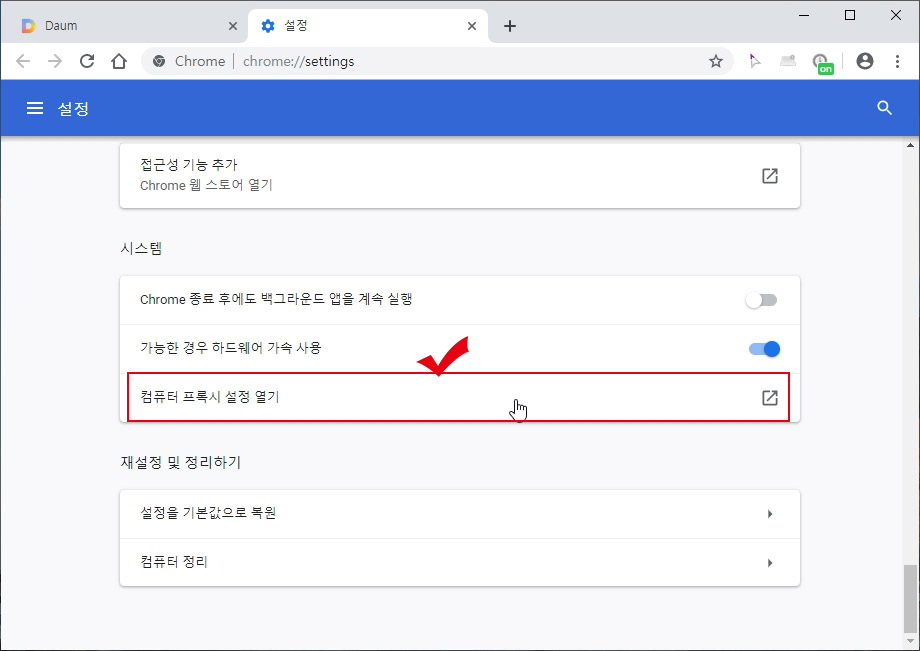Reload the current page
This screenshot has width=920, height=651.
click(87, 61)
